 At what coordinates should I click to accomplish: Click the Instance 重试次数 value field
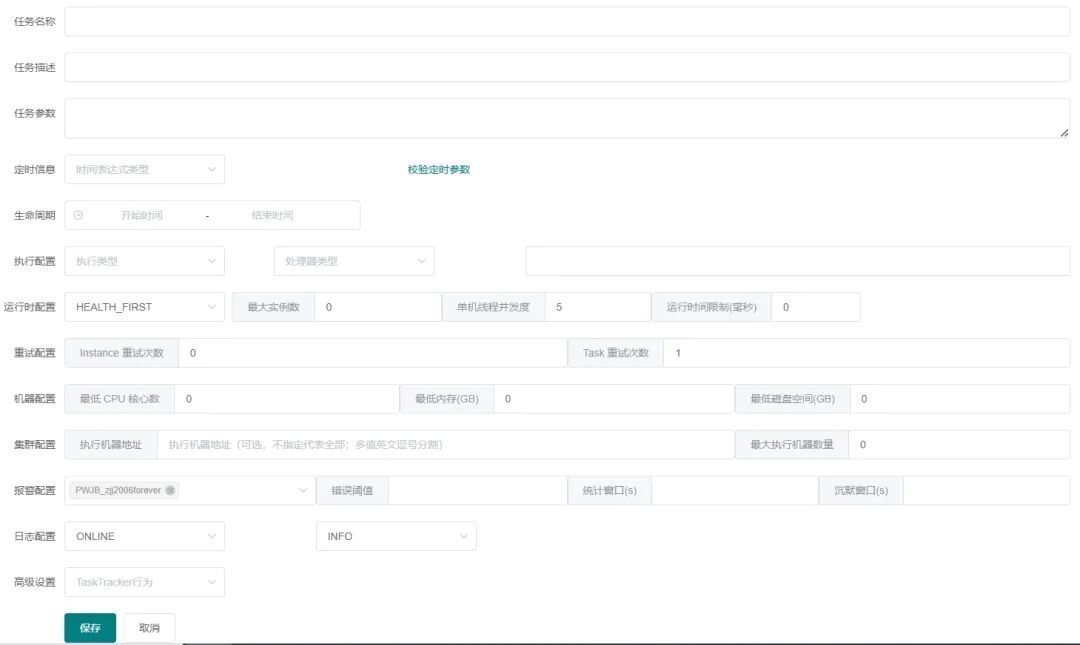373,353
